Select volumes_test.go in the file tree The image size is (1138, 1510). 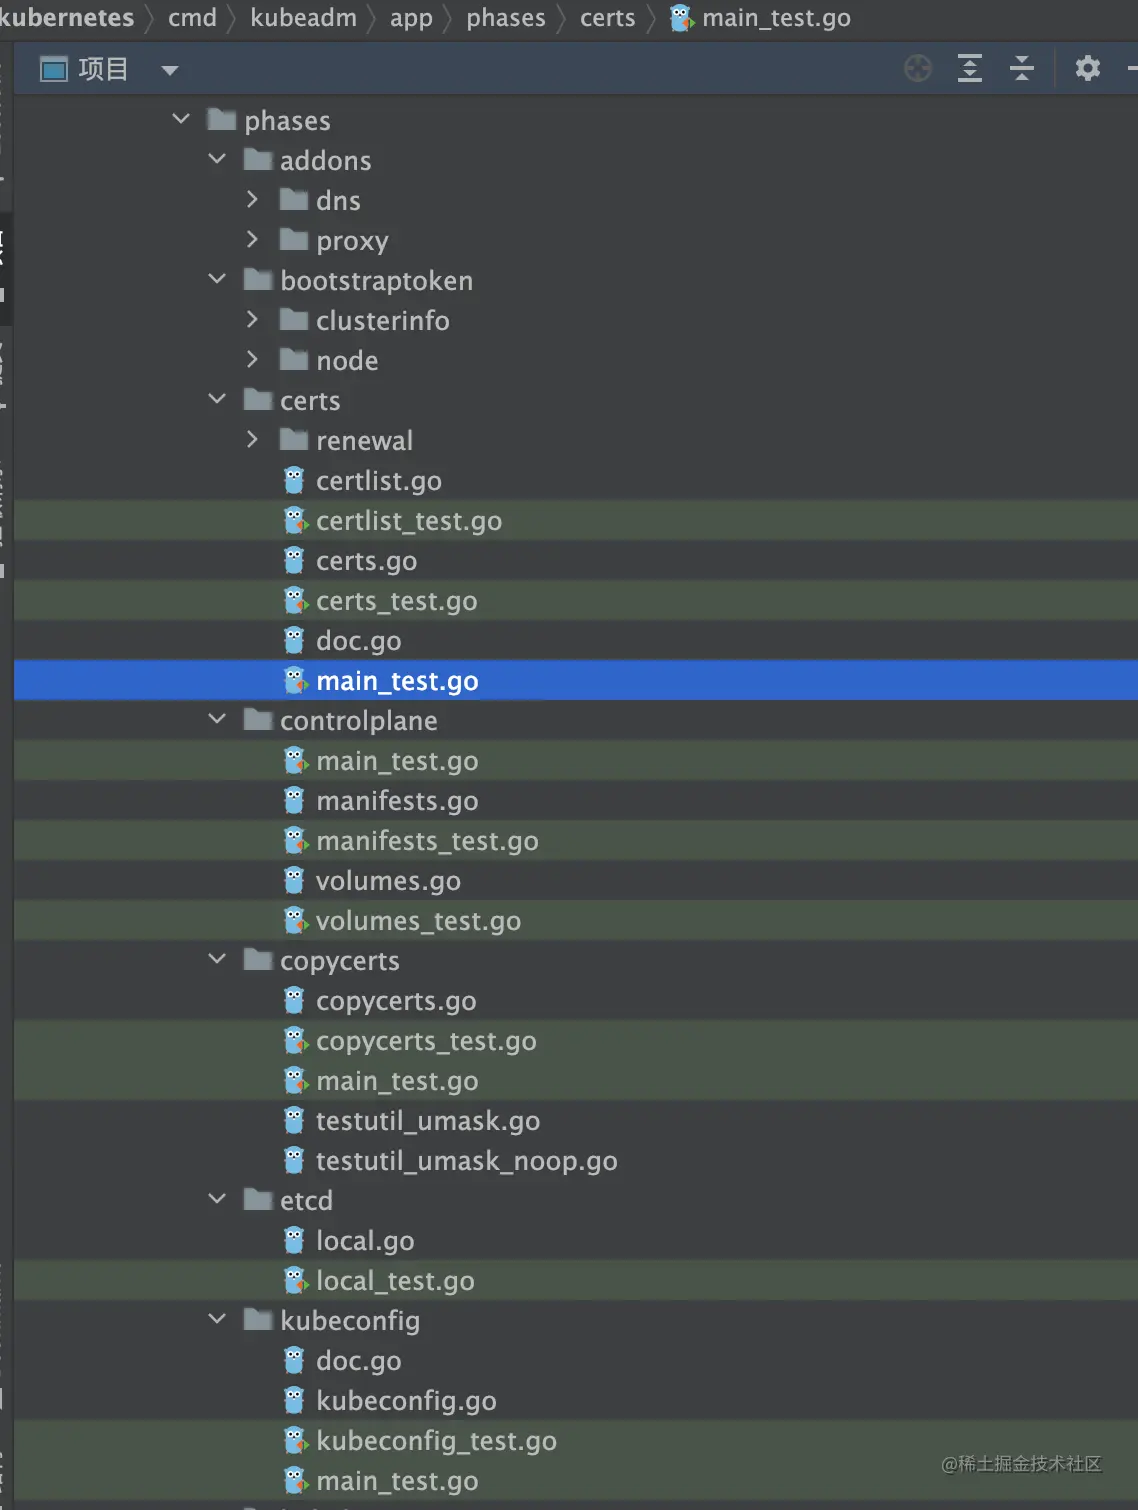[576, 920]
